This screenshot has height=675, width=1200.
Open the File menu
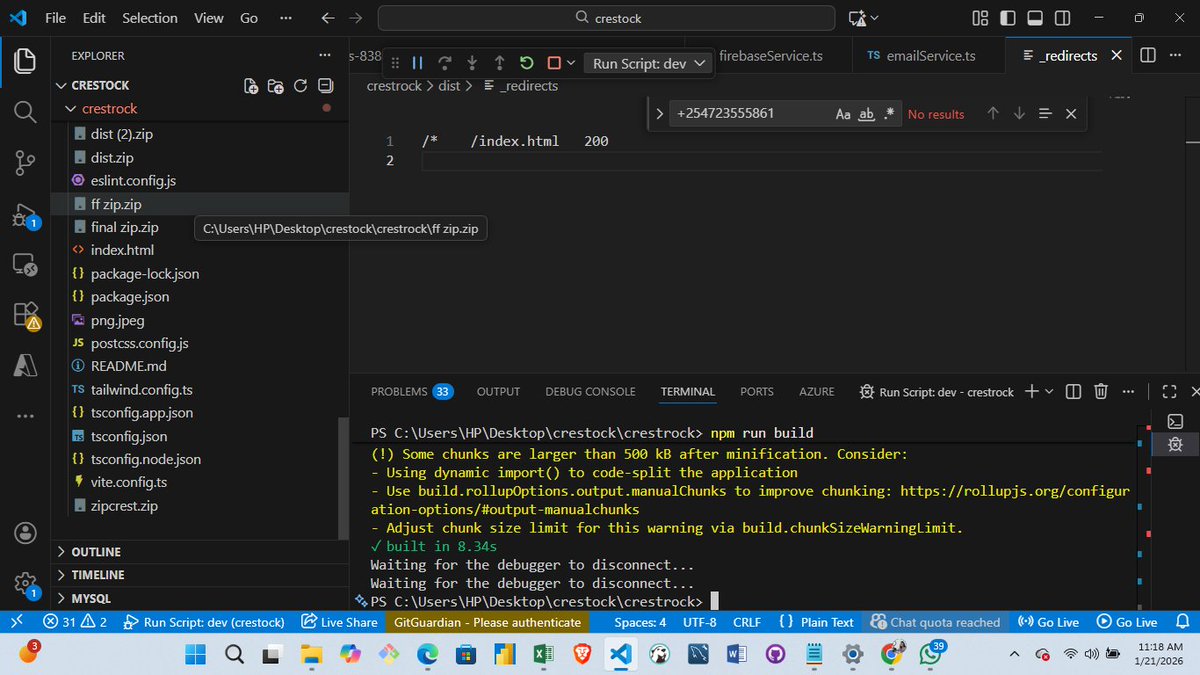pyautogui.click(x=56, y=18)
